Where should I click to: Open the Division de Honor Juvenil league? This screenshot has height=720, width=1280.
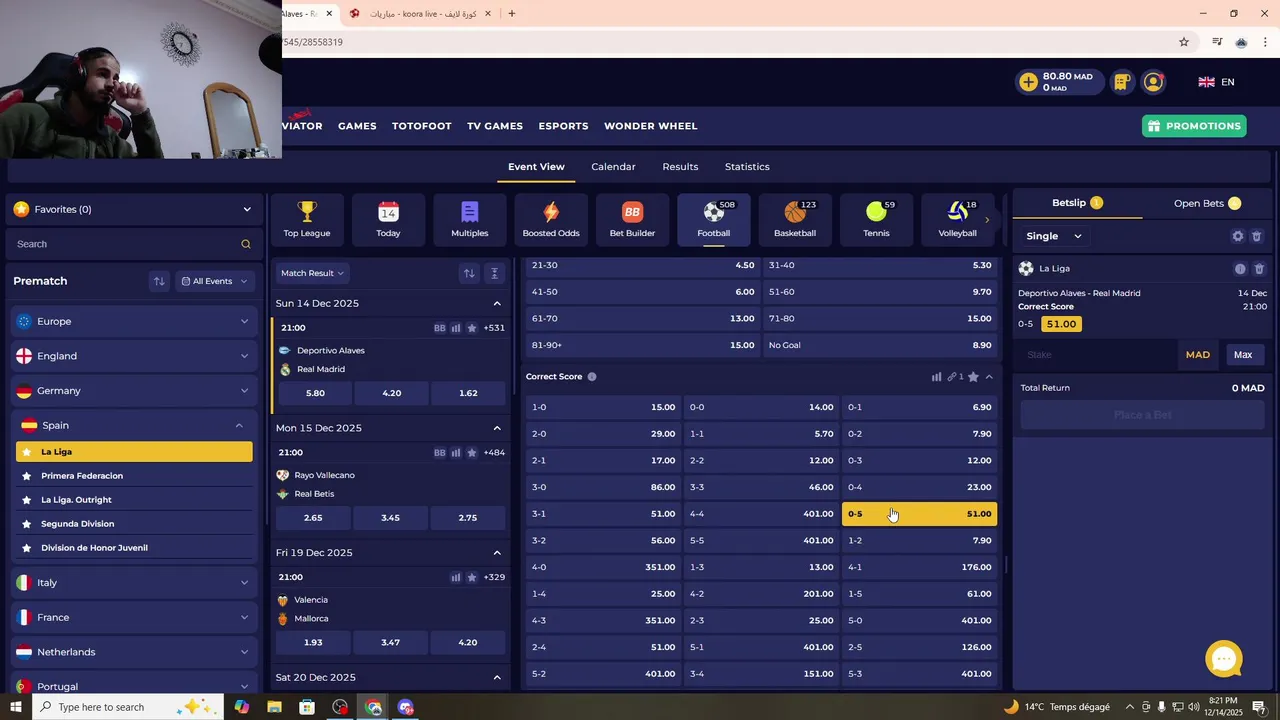pos(134,548)
